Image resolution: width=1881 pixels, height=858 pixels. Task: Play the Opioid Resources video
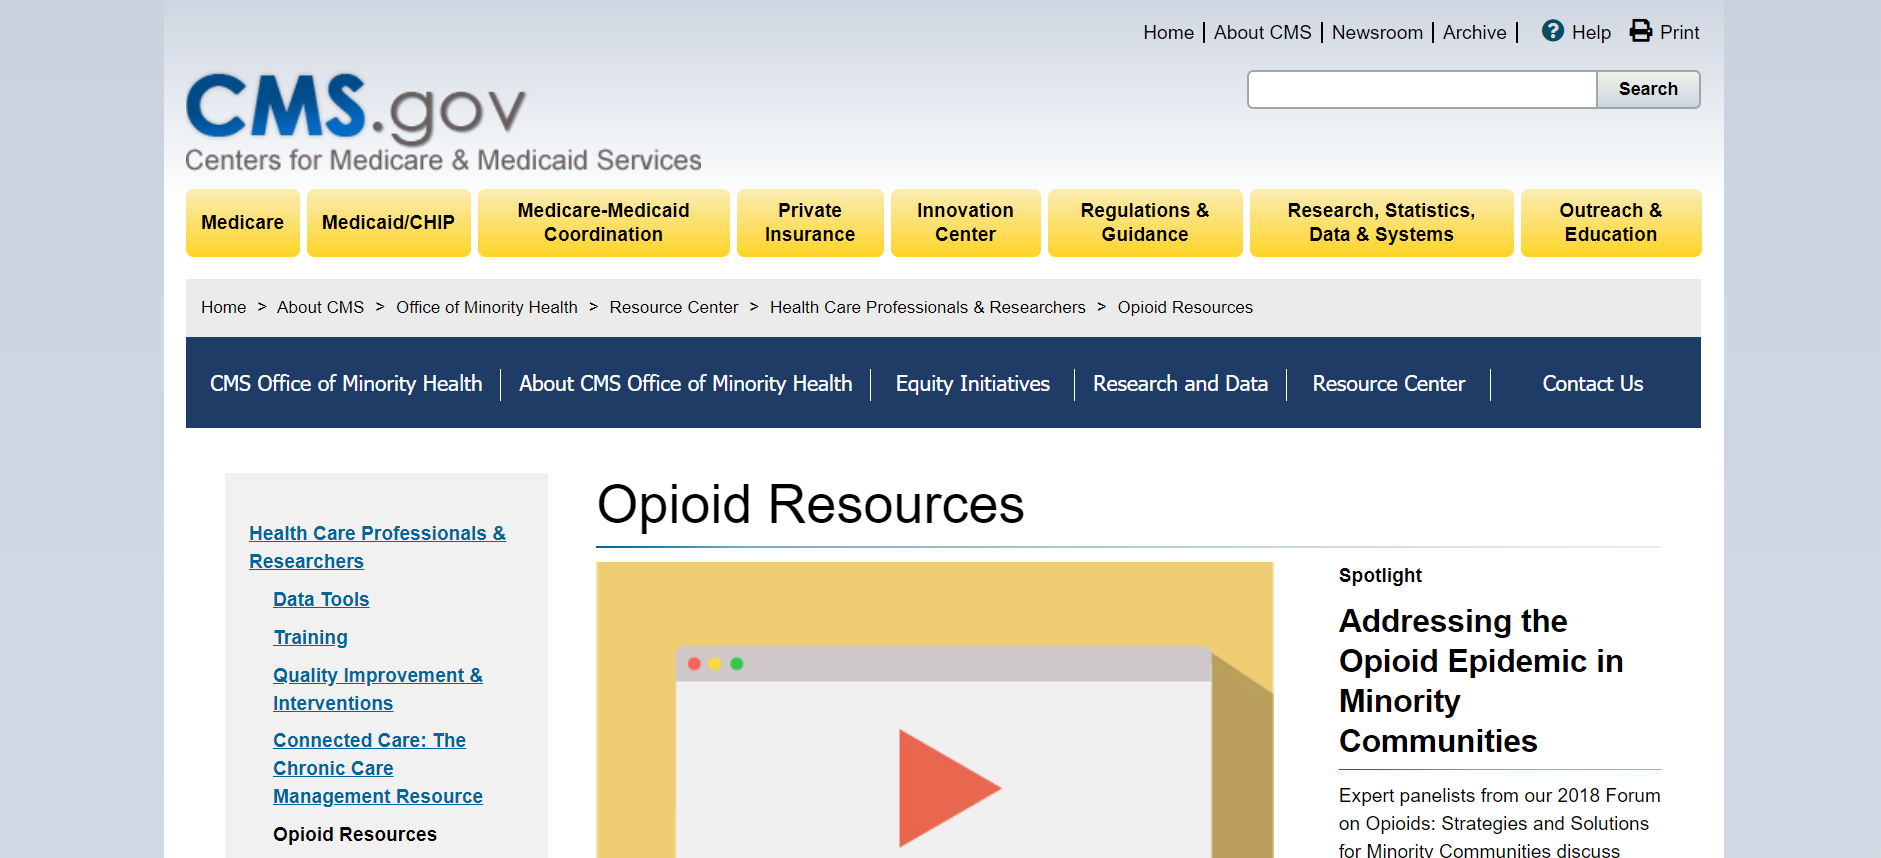click(948, 787)
